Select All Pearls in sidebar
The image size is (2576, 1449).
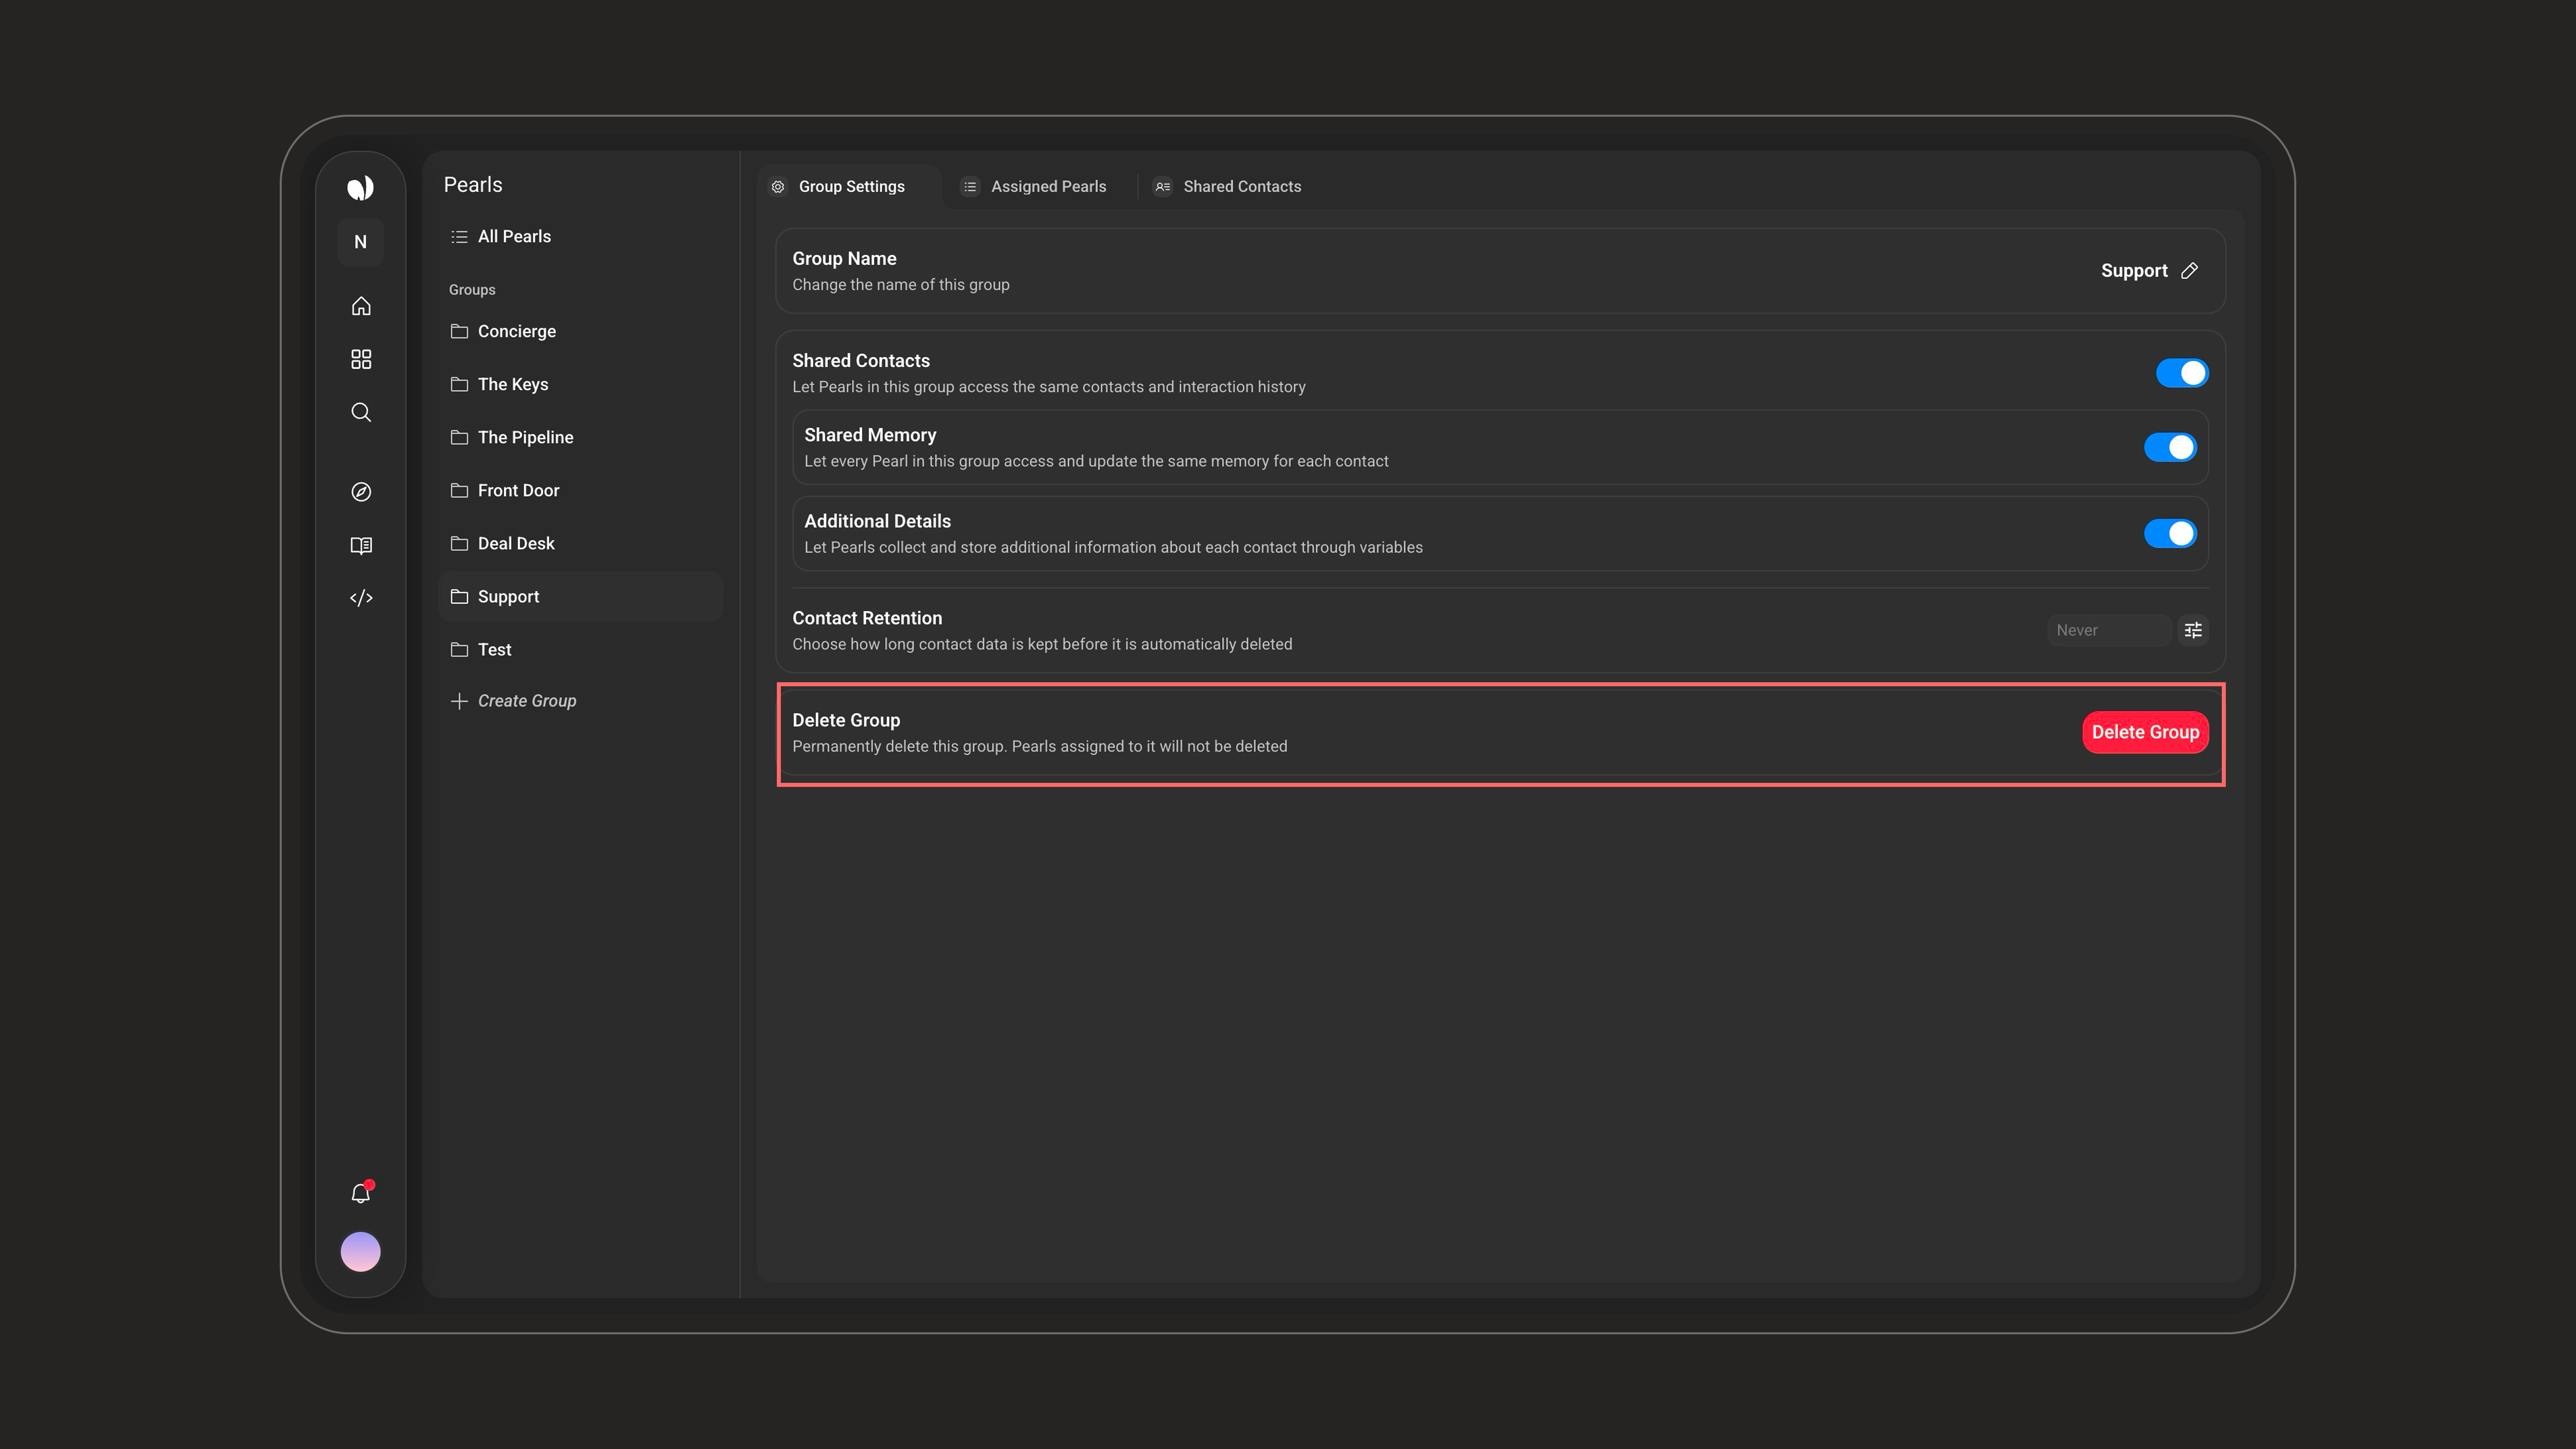[x=580, y=237]
